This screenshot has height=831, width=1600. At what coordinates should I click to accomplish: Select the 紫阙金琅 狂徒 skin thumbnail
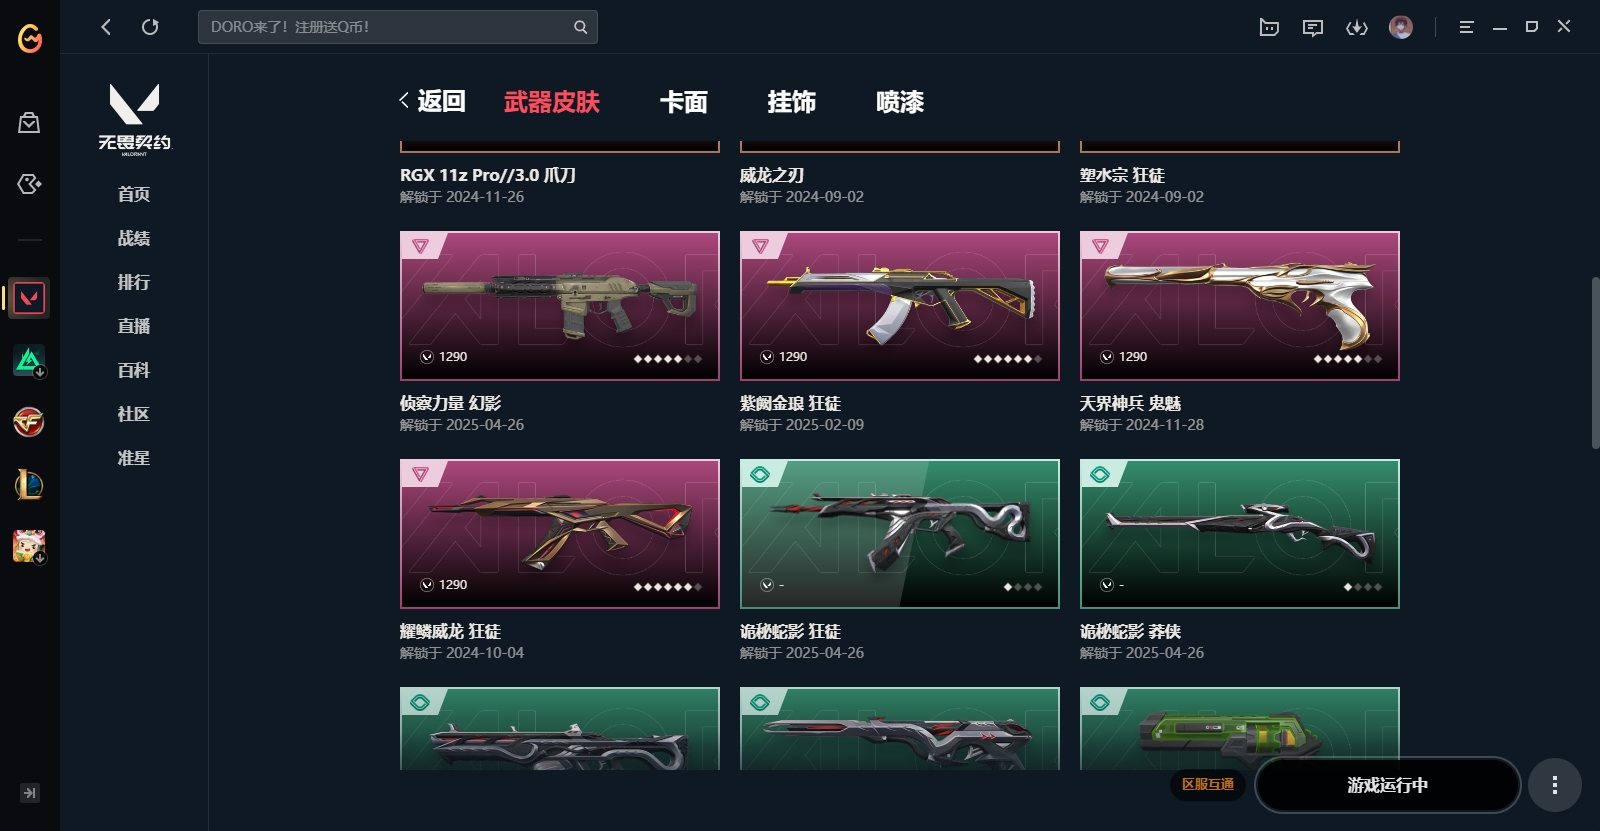click(899, 306)
